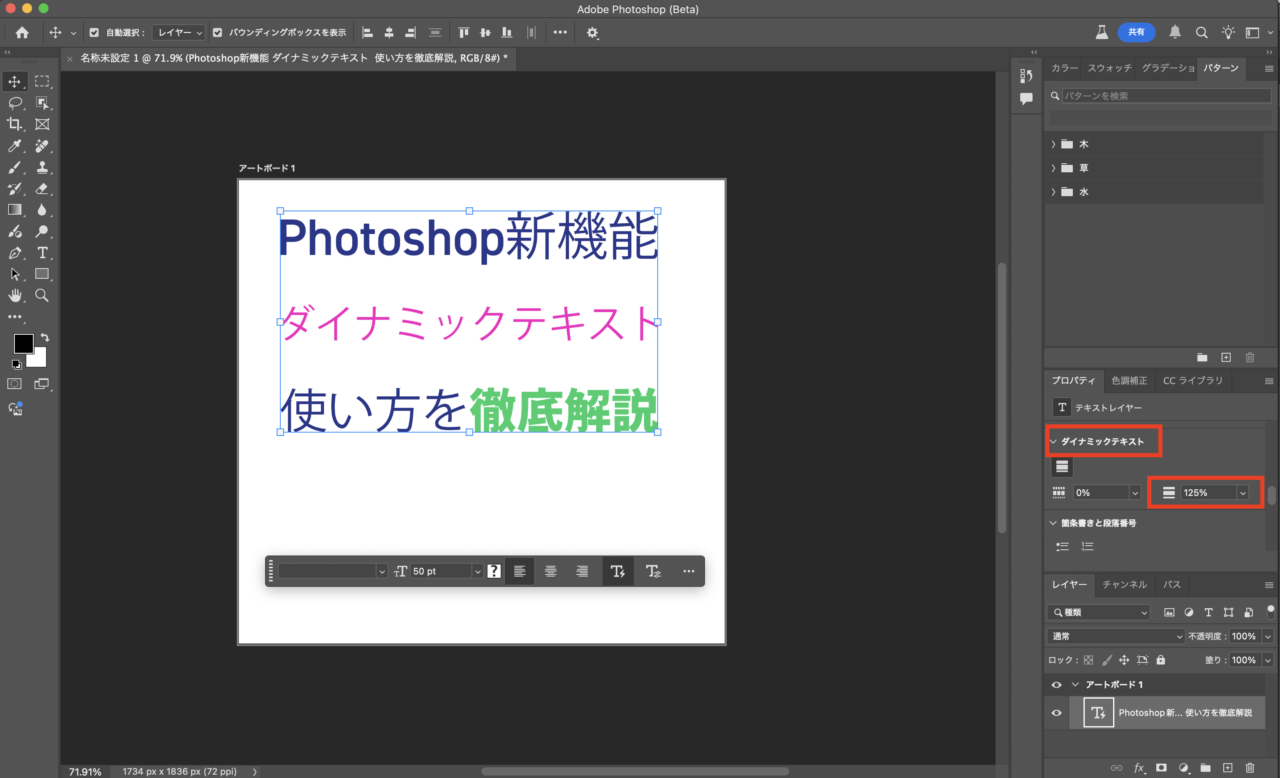Select the Zoom tool
Screen dimensions: 1280x778
pyautogui.click(x=42, y=295)
